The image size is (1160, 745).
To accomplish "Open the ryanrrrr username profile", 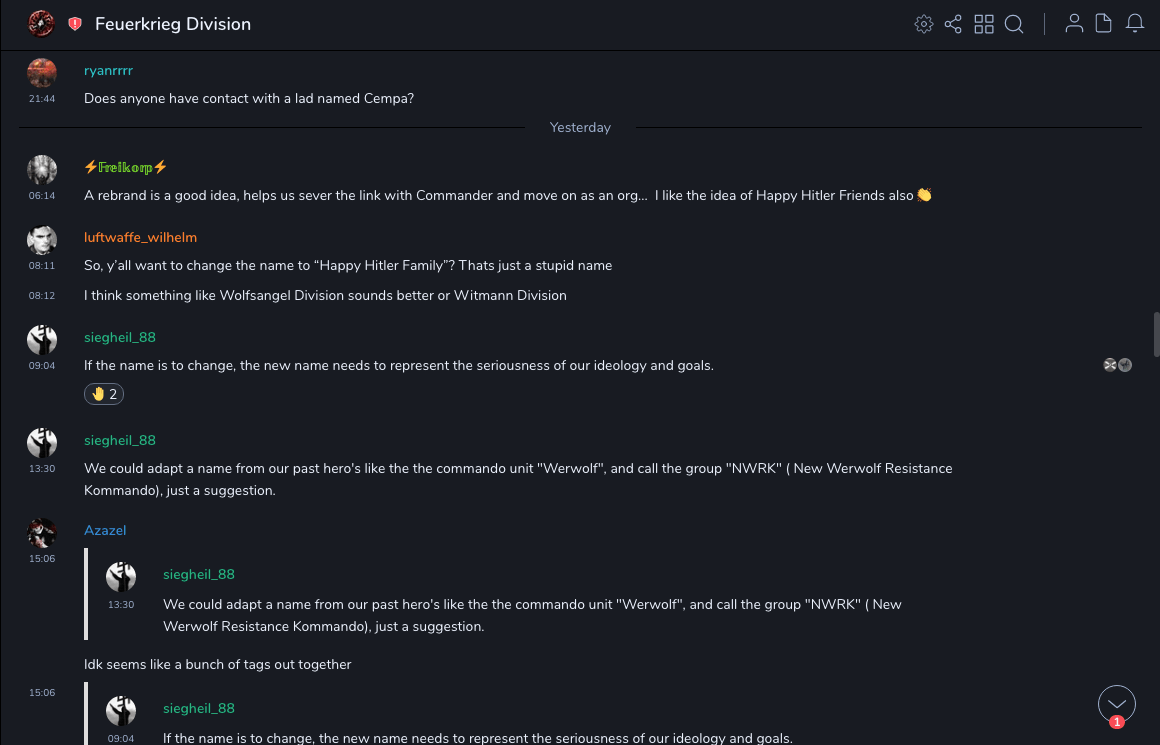I will pyautogui.click(x=108, y=71).
